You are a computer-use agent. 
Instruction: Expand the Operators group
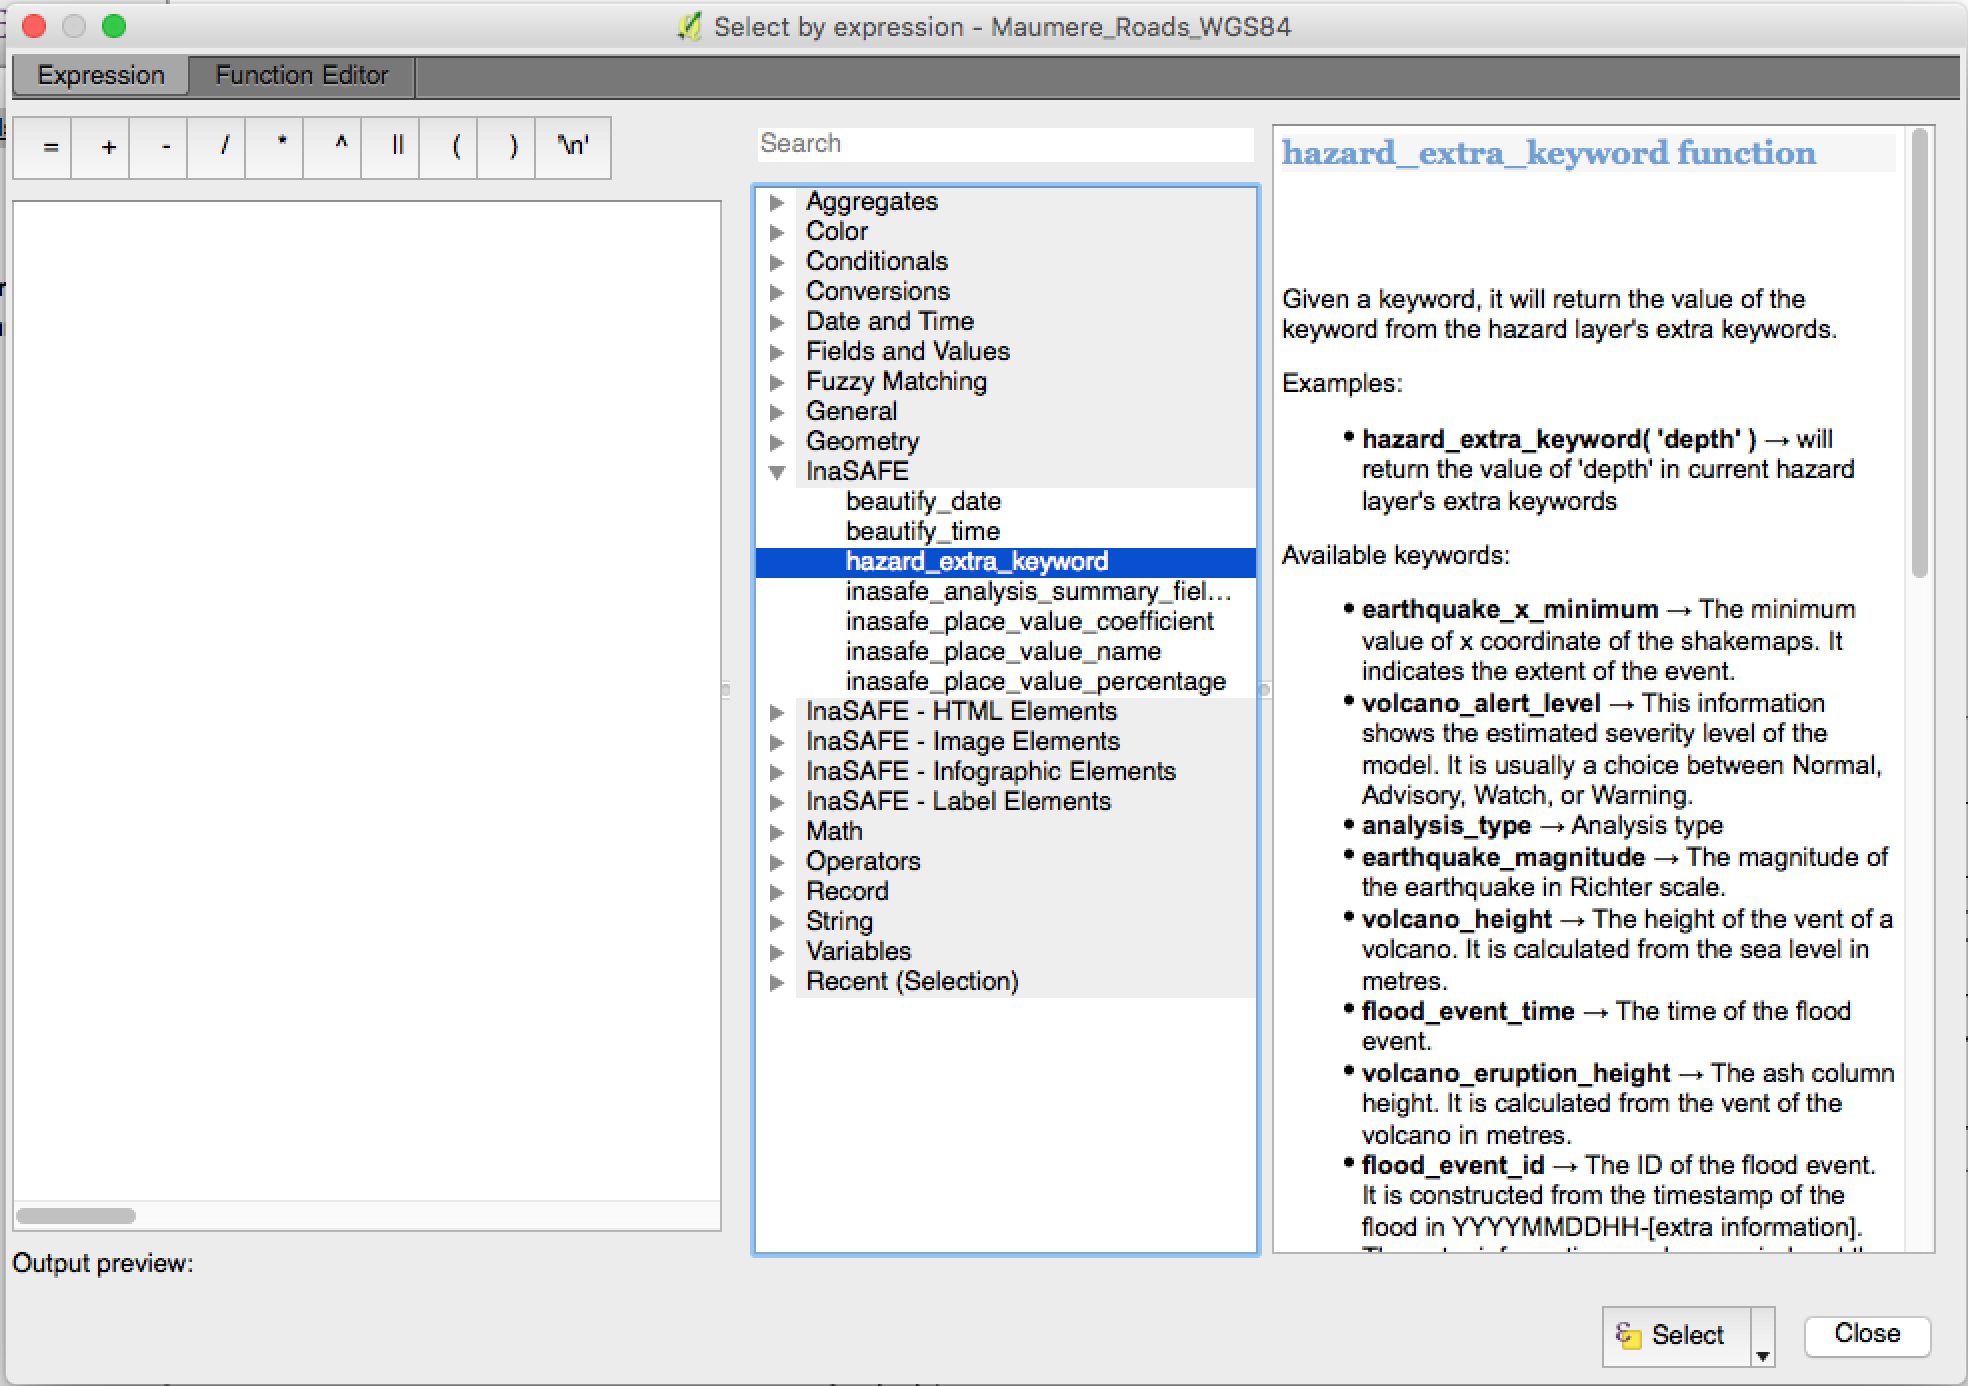pyautogui.click(x=777, y=862)
